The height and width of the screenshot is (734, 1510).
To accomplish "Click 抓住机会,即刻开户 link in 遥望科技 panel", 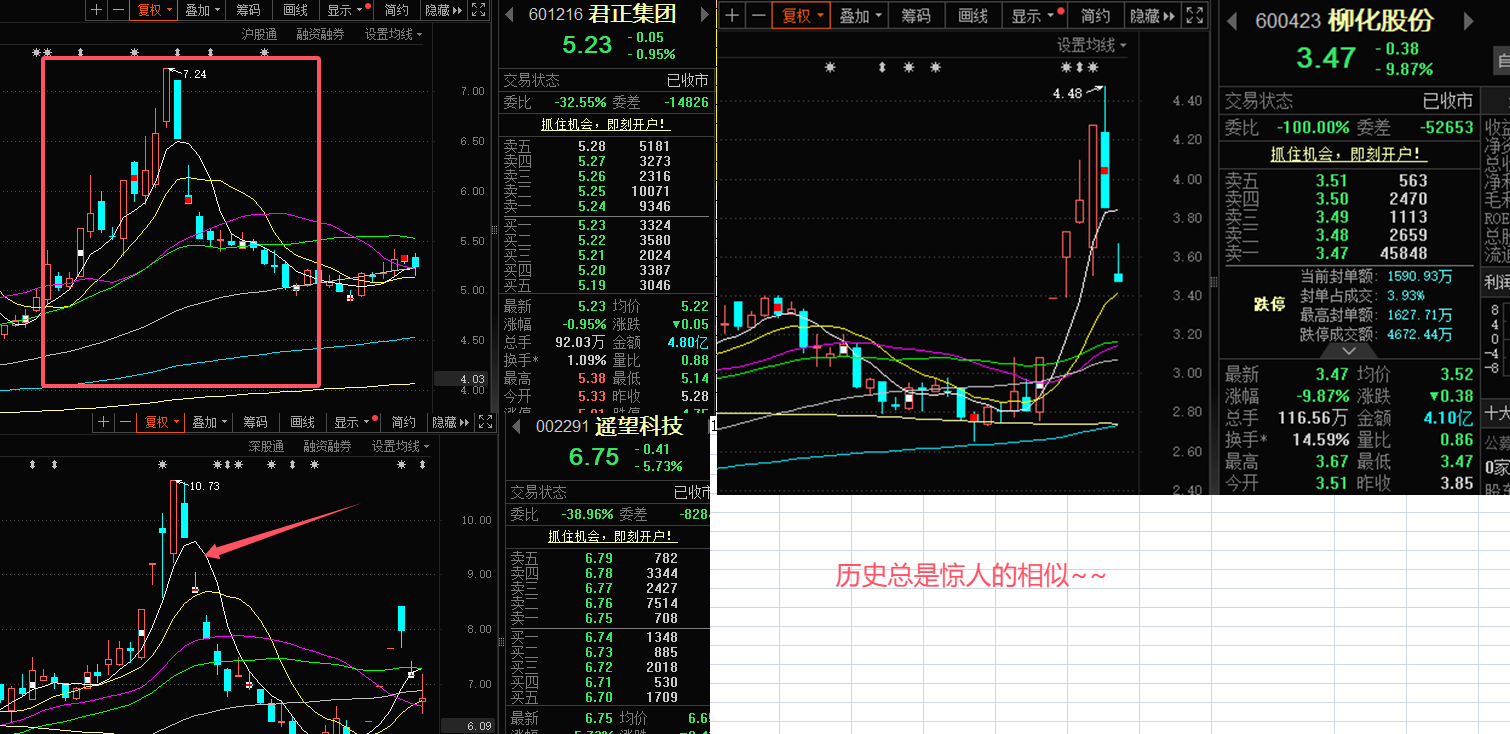I will click(613, 536).
